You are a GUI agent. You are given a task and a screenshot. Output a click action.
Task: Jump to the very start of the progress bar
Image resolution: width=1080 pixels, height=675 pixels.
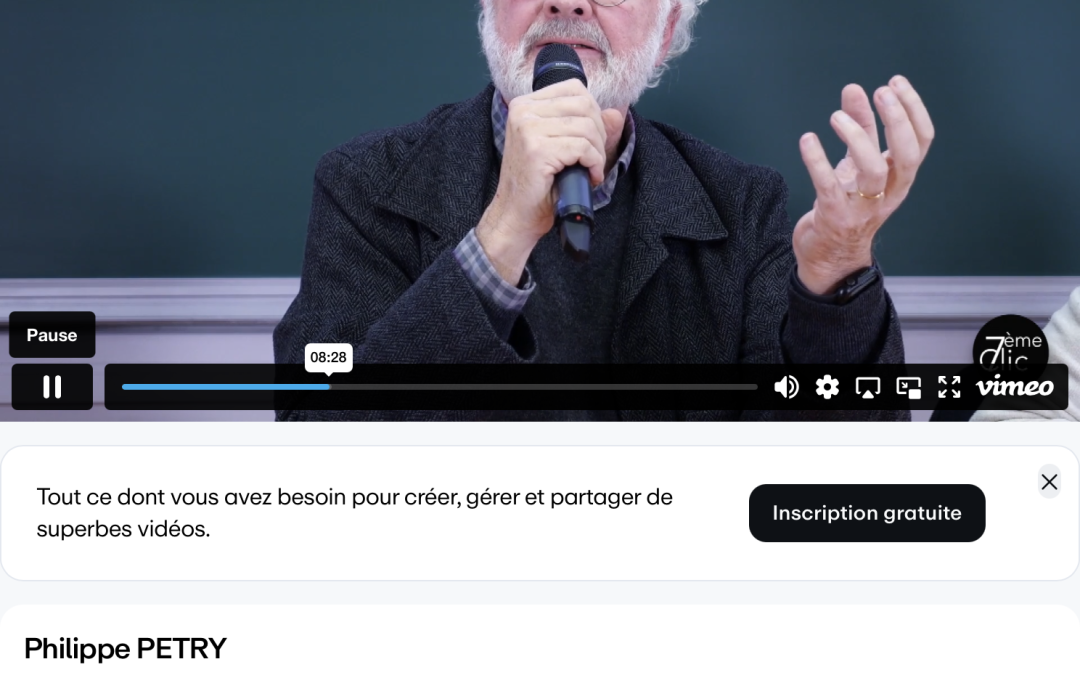point(124,387)
